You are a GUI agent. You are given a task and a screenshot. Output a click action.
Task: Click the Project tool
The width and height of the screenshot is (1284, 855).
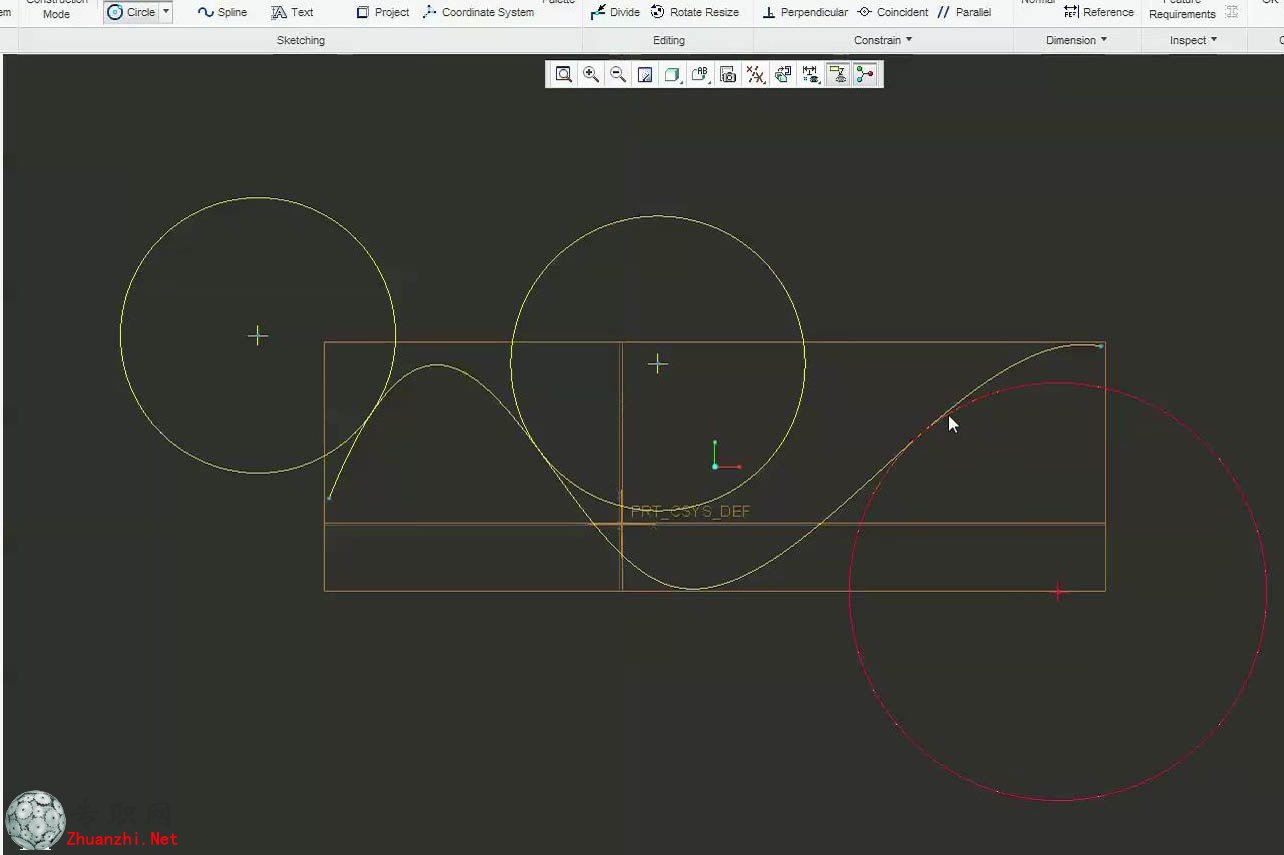[x=383, y=12]
